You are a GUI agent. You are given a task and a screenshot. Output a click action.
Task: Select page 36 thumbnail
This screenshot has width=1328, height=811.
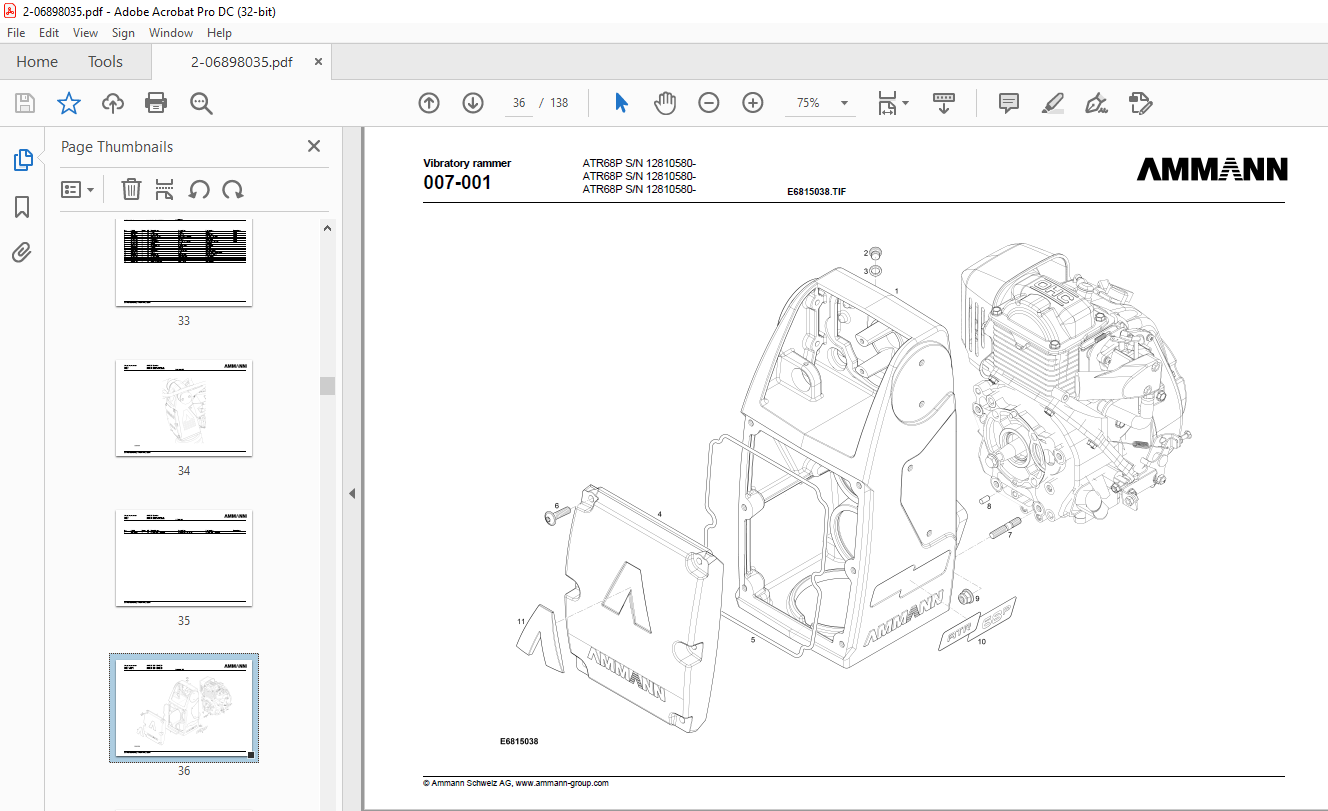[x=184, y=708]
